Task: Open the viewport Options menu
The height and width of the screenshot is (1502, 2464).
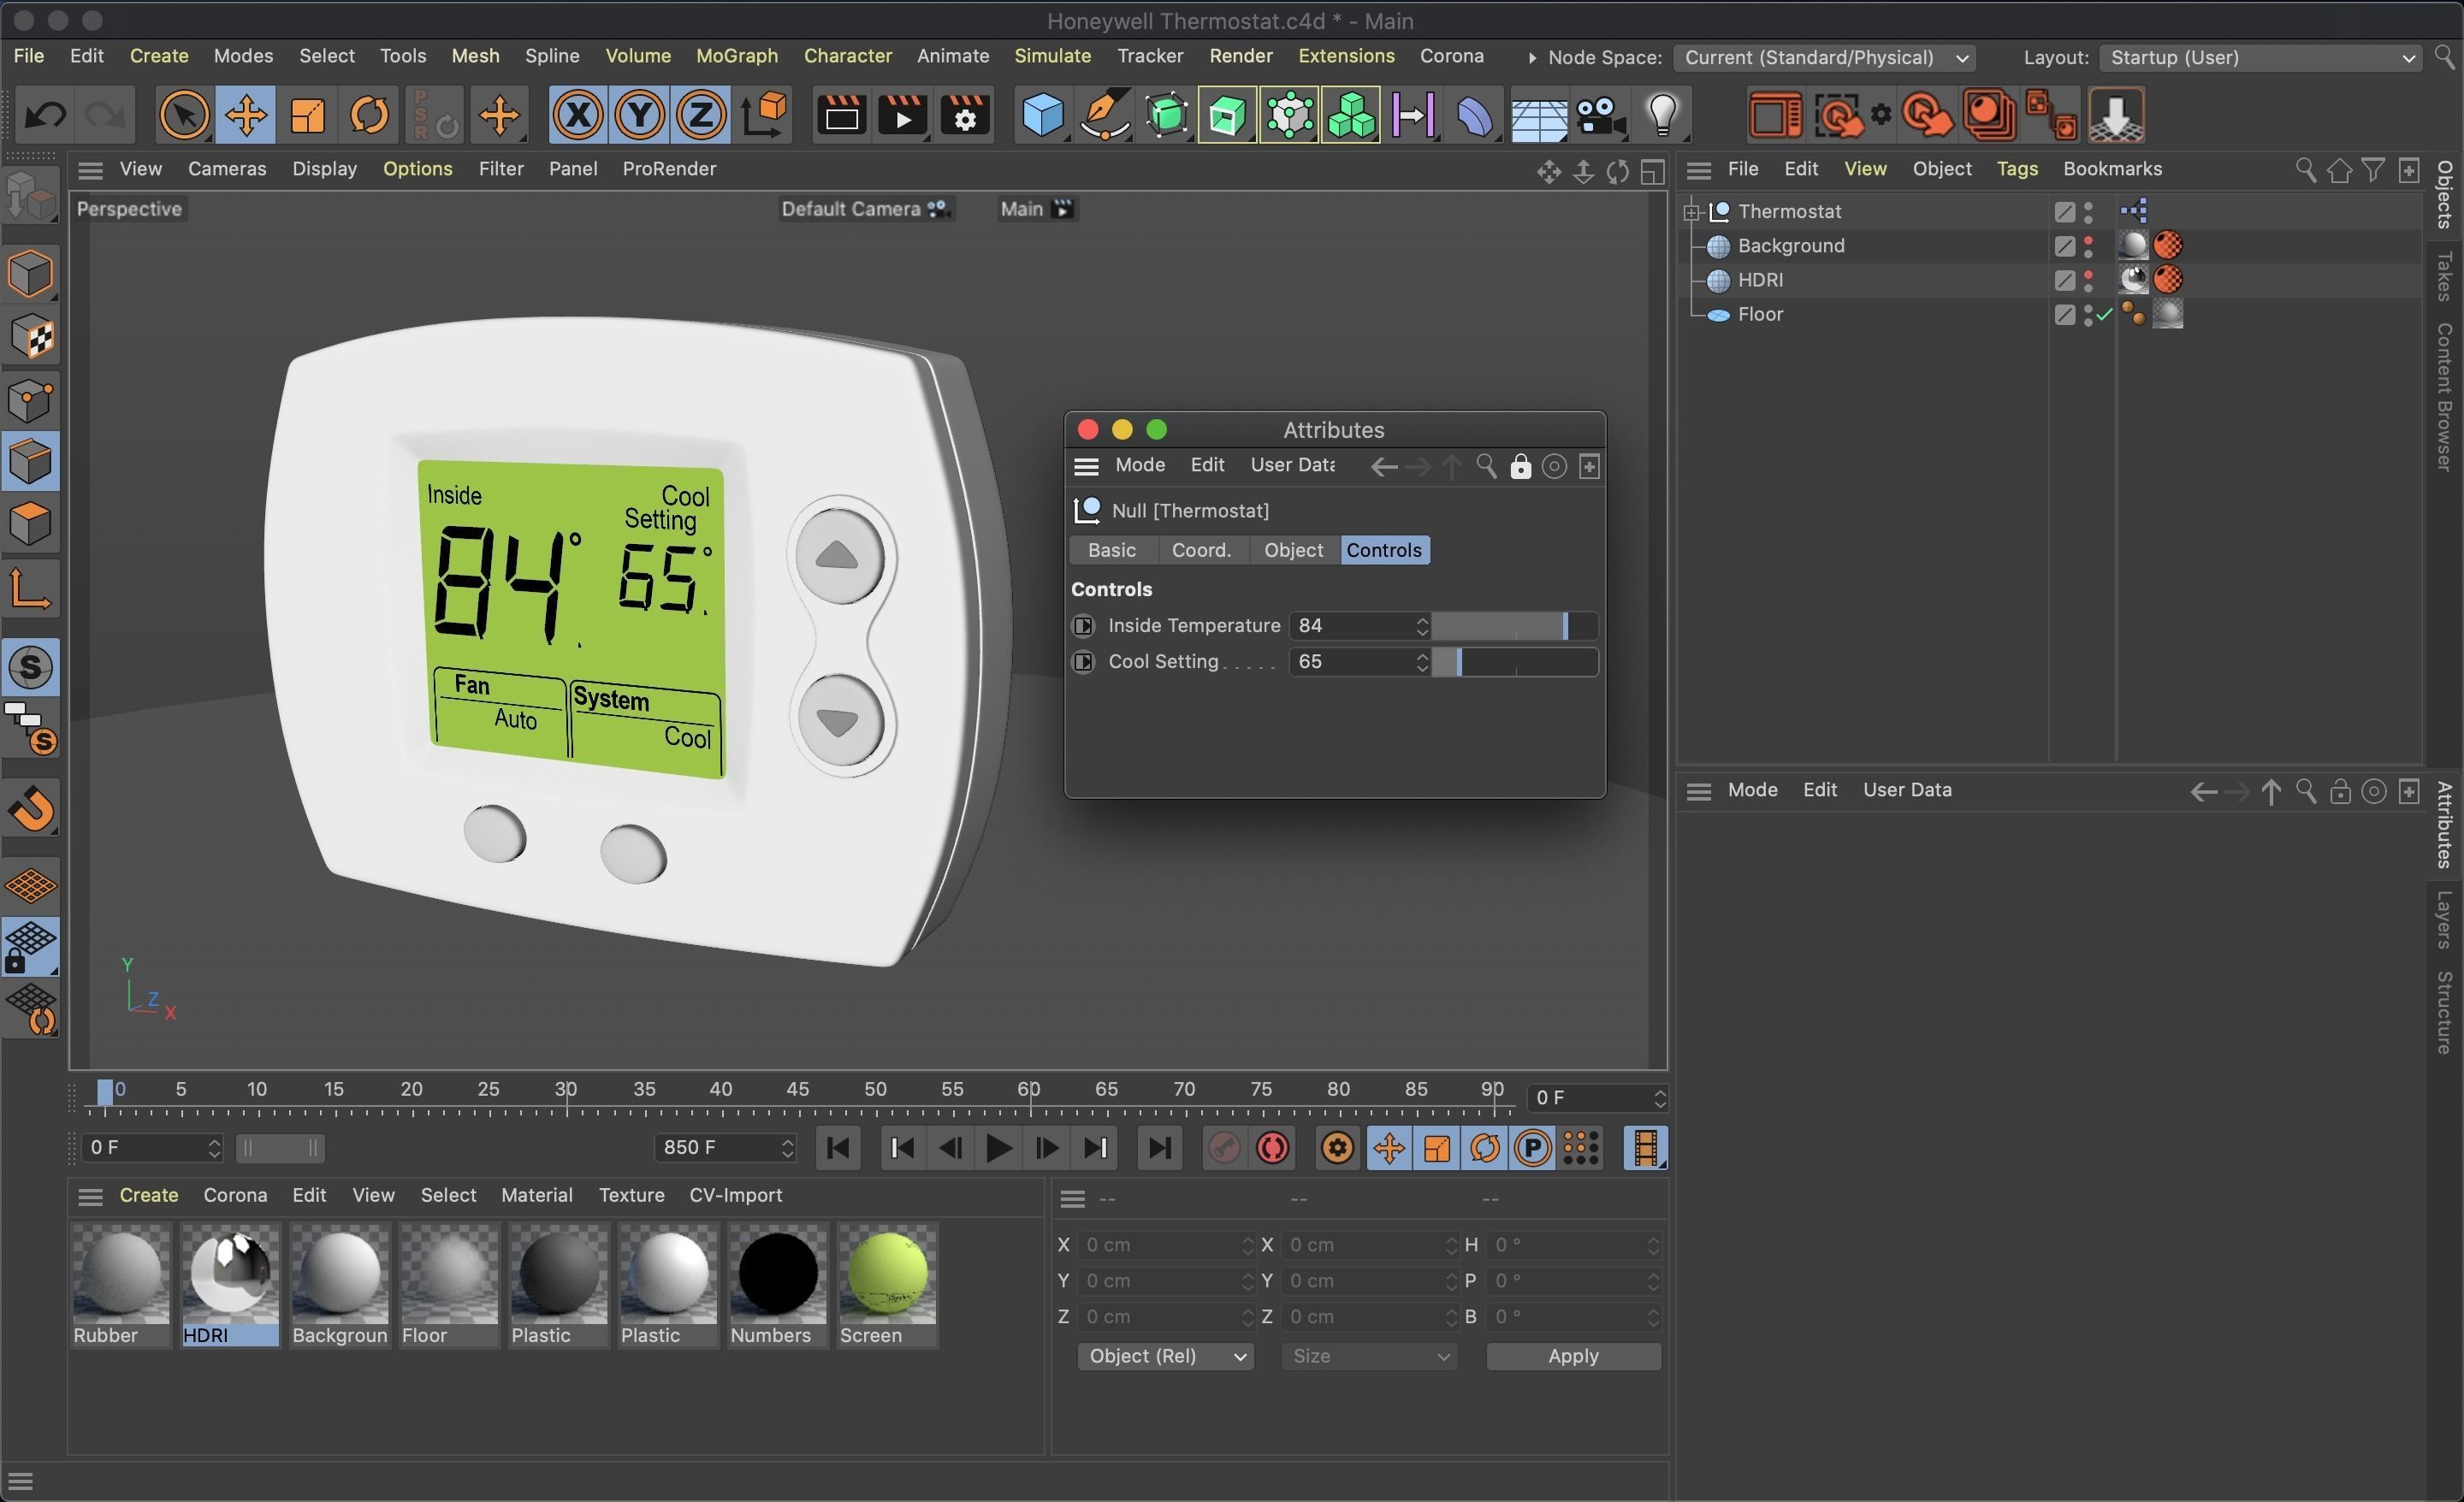Action: [417, 169]
